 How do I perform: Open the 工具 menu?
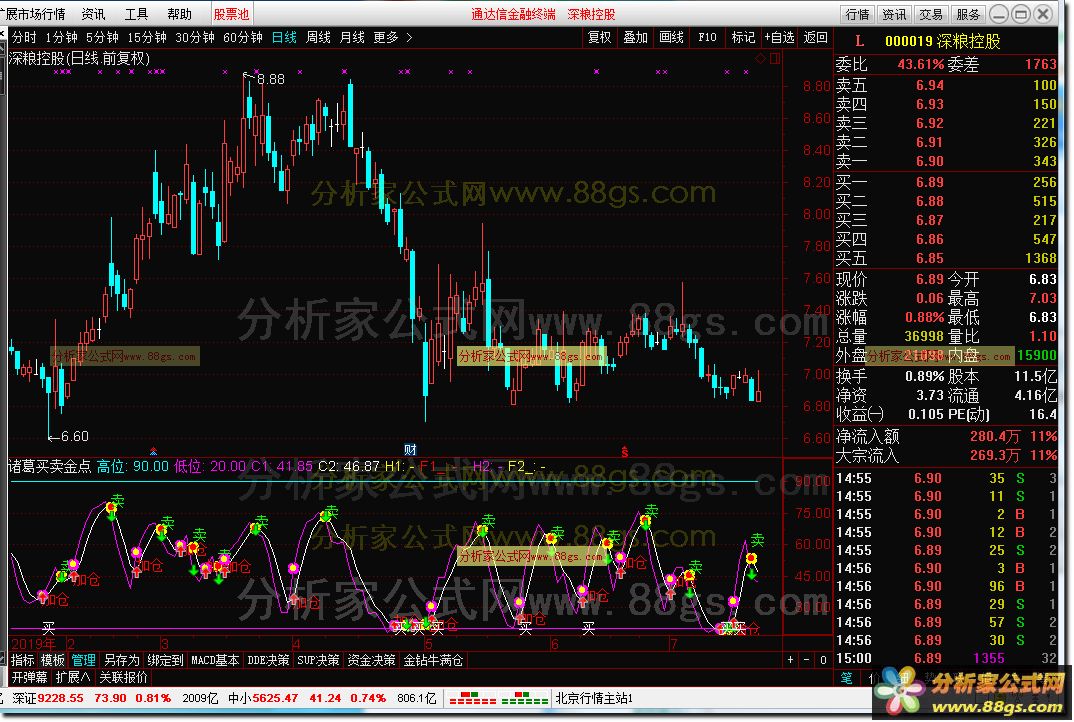(x=136, y=14)
